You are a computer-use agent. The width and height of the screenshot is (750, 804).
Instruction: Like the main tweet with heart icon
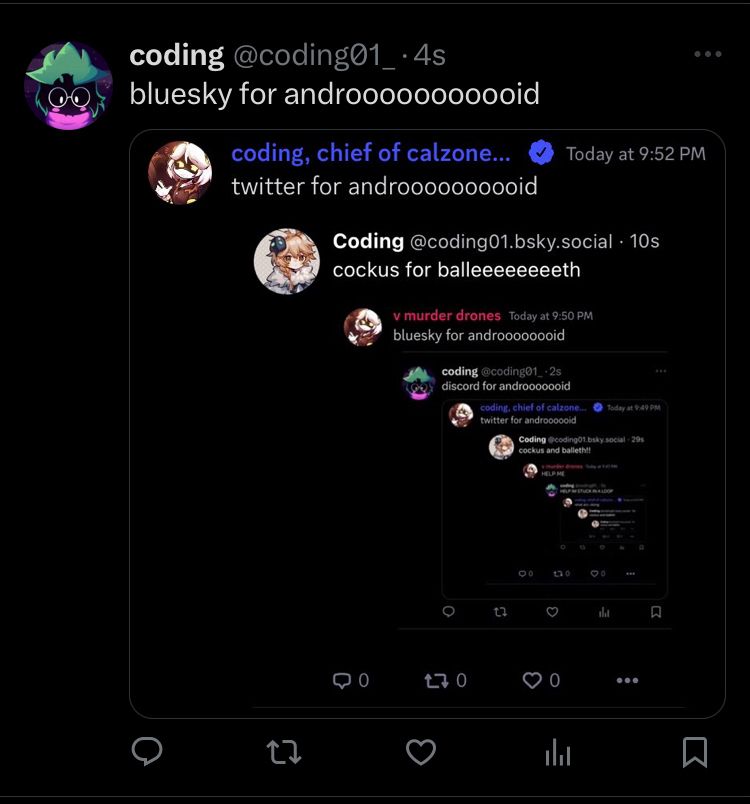pos(421,752)
